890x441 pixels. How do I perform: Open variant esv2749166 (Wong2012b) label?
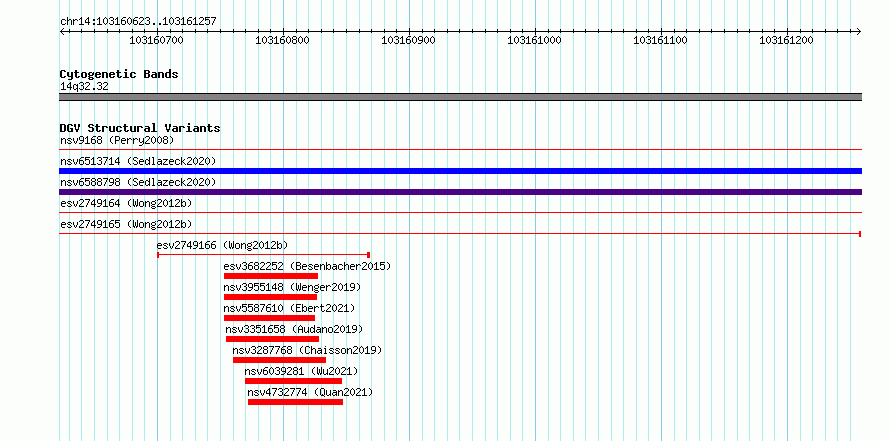click(x=222, y=245)
